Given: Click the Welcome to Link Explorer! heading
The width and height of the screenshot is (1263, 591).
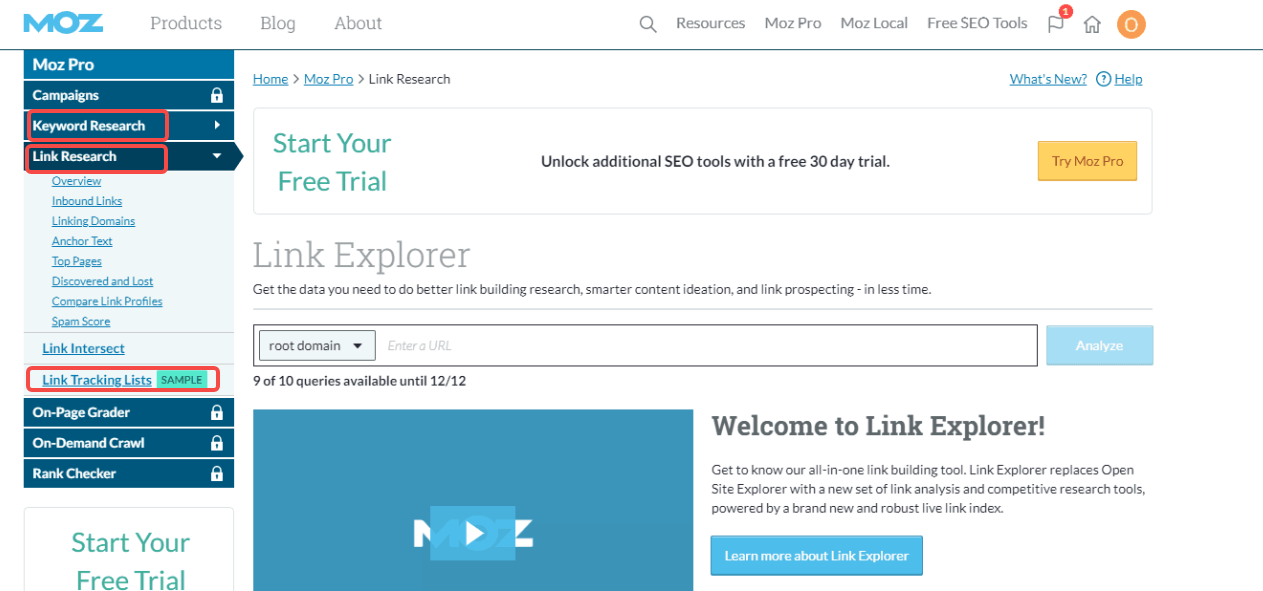Looking at the screenshot, I should 878,426.
